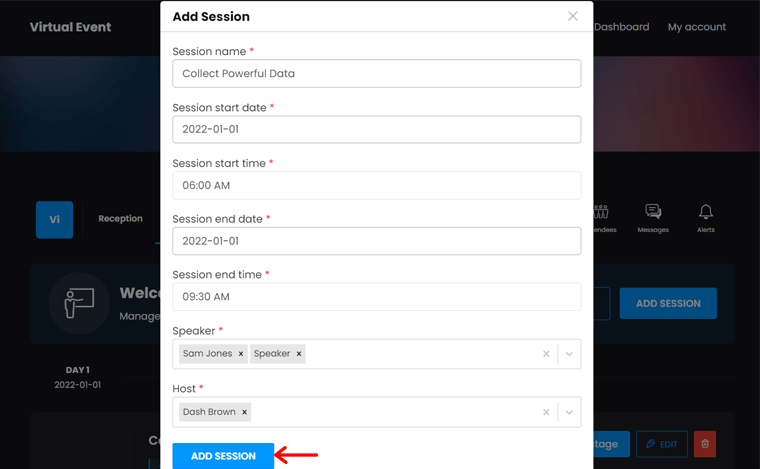
Task: Remove the Sam Jones speaker tag
Action: coord(241,354)
